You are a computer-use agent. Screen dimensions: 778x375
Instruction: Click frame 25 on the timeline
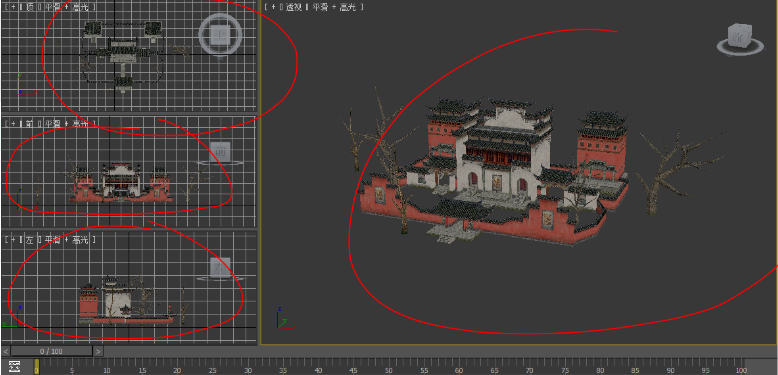click(212, 370)
